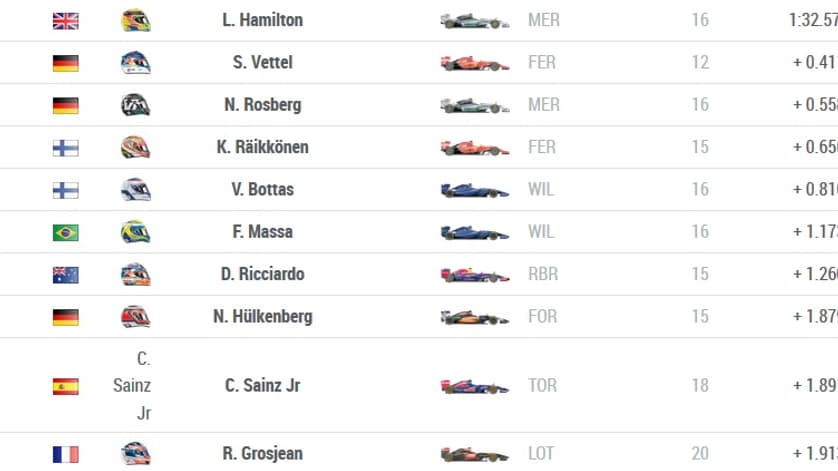
Task: Click Vettel's helmet icon
Action: click(x=136, y=63)
